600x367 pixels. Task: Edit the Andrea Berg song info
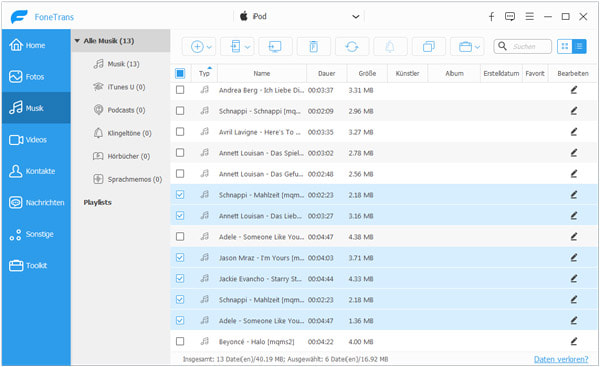574,90
